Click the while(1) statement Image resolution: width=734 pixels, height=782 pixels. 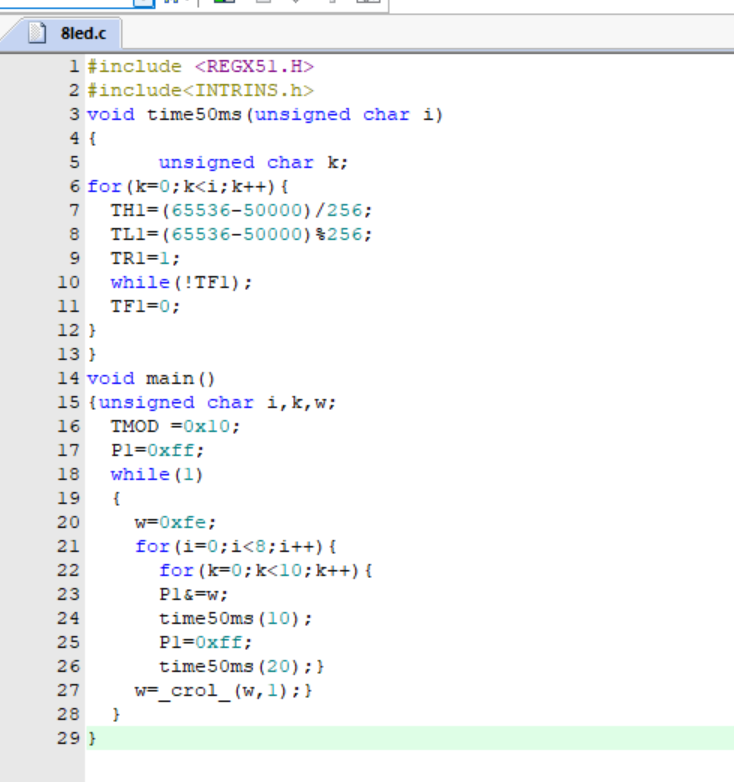[x=157, y=474]
